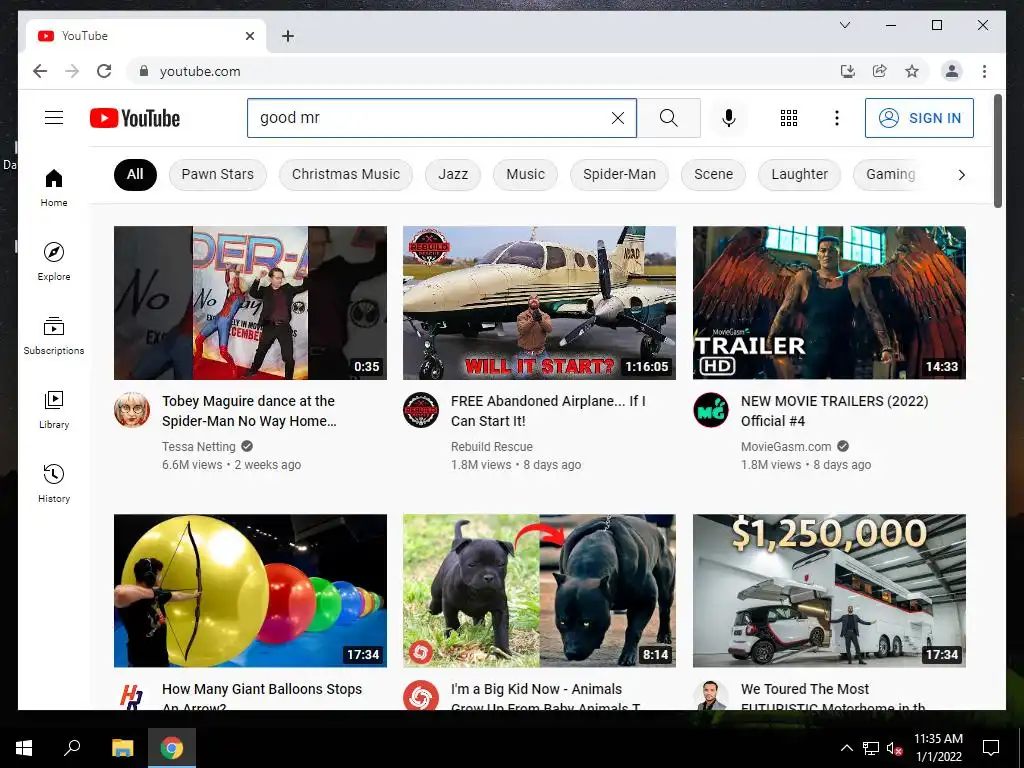
Task: Open Tessa Netting channel name
Action: point(199,447)
